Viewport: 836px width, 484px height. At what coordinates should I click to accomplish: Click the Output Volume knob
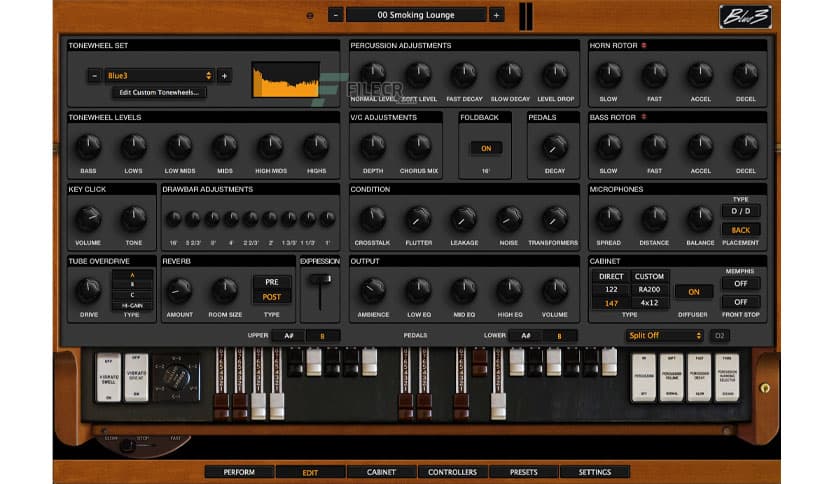555,291
